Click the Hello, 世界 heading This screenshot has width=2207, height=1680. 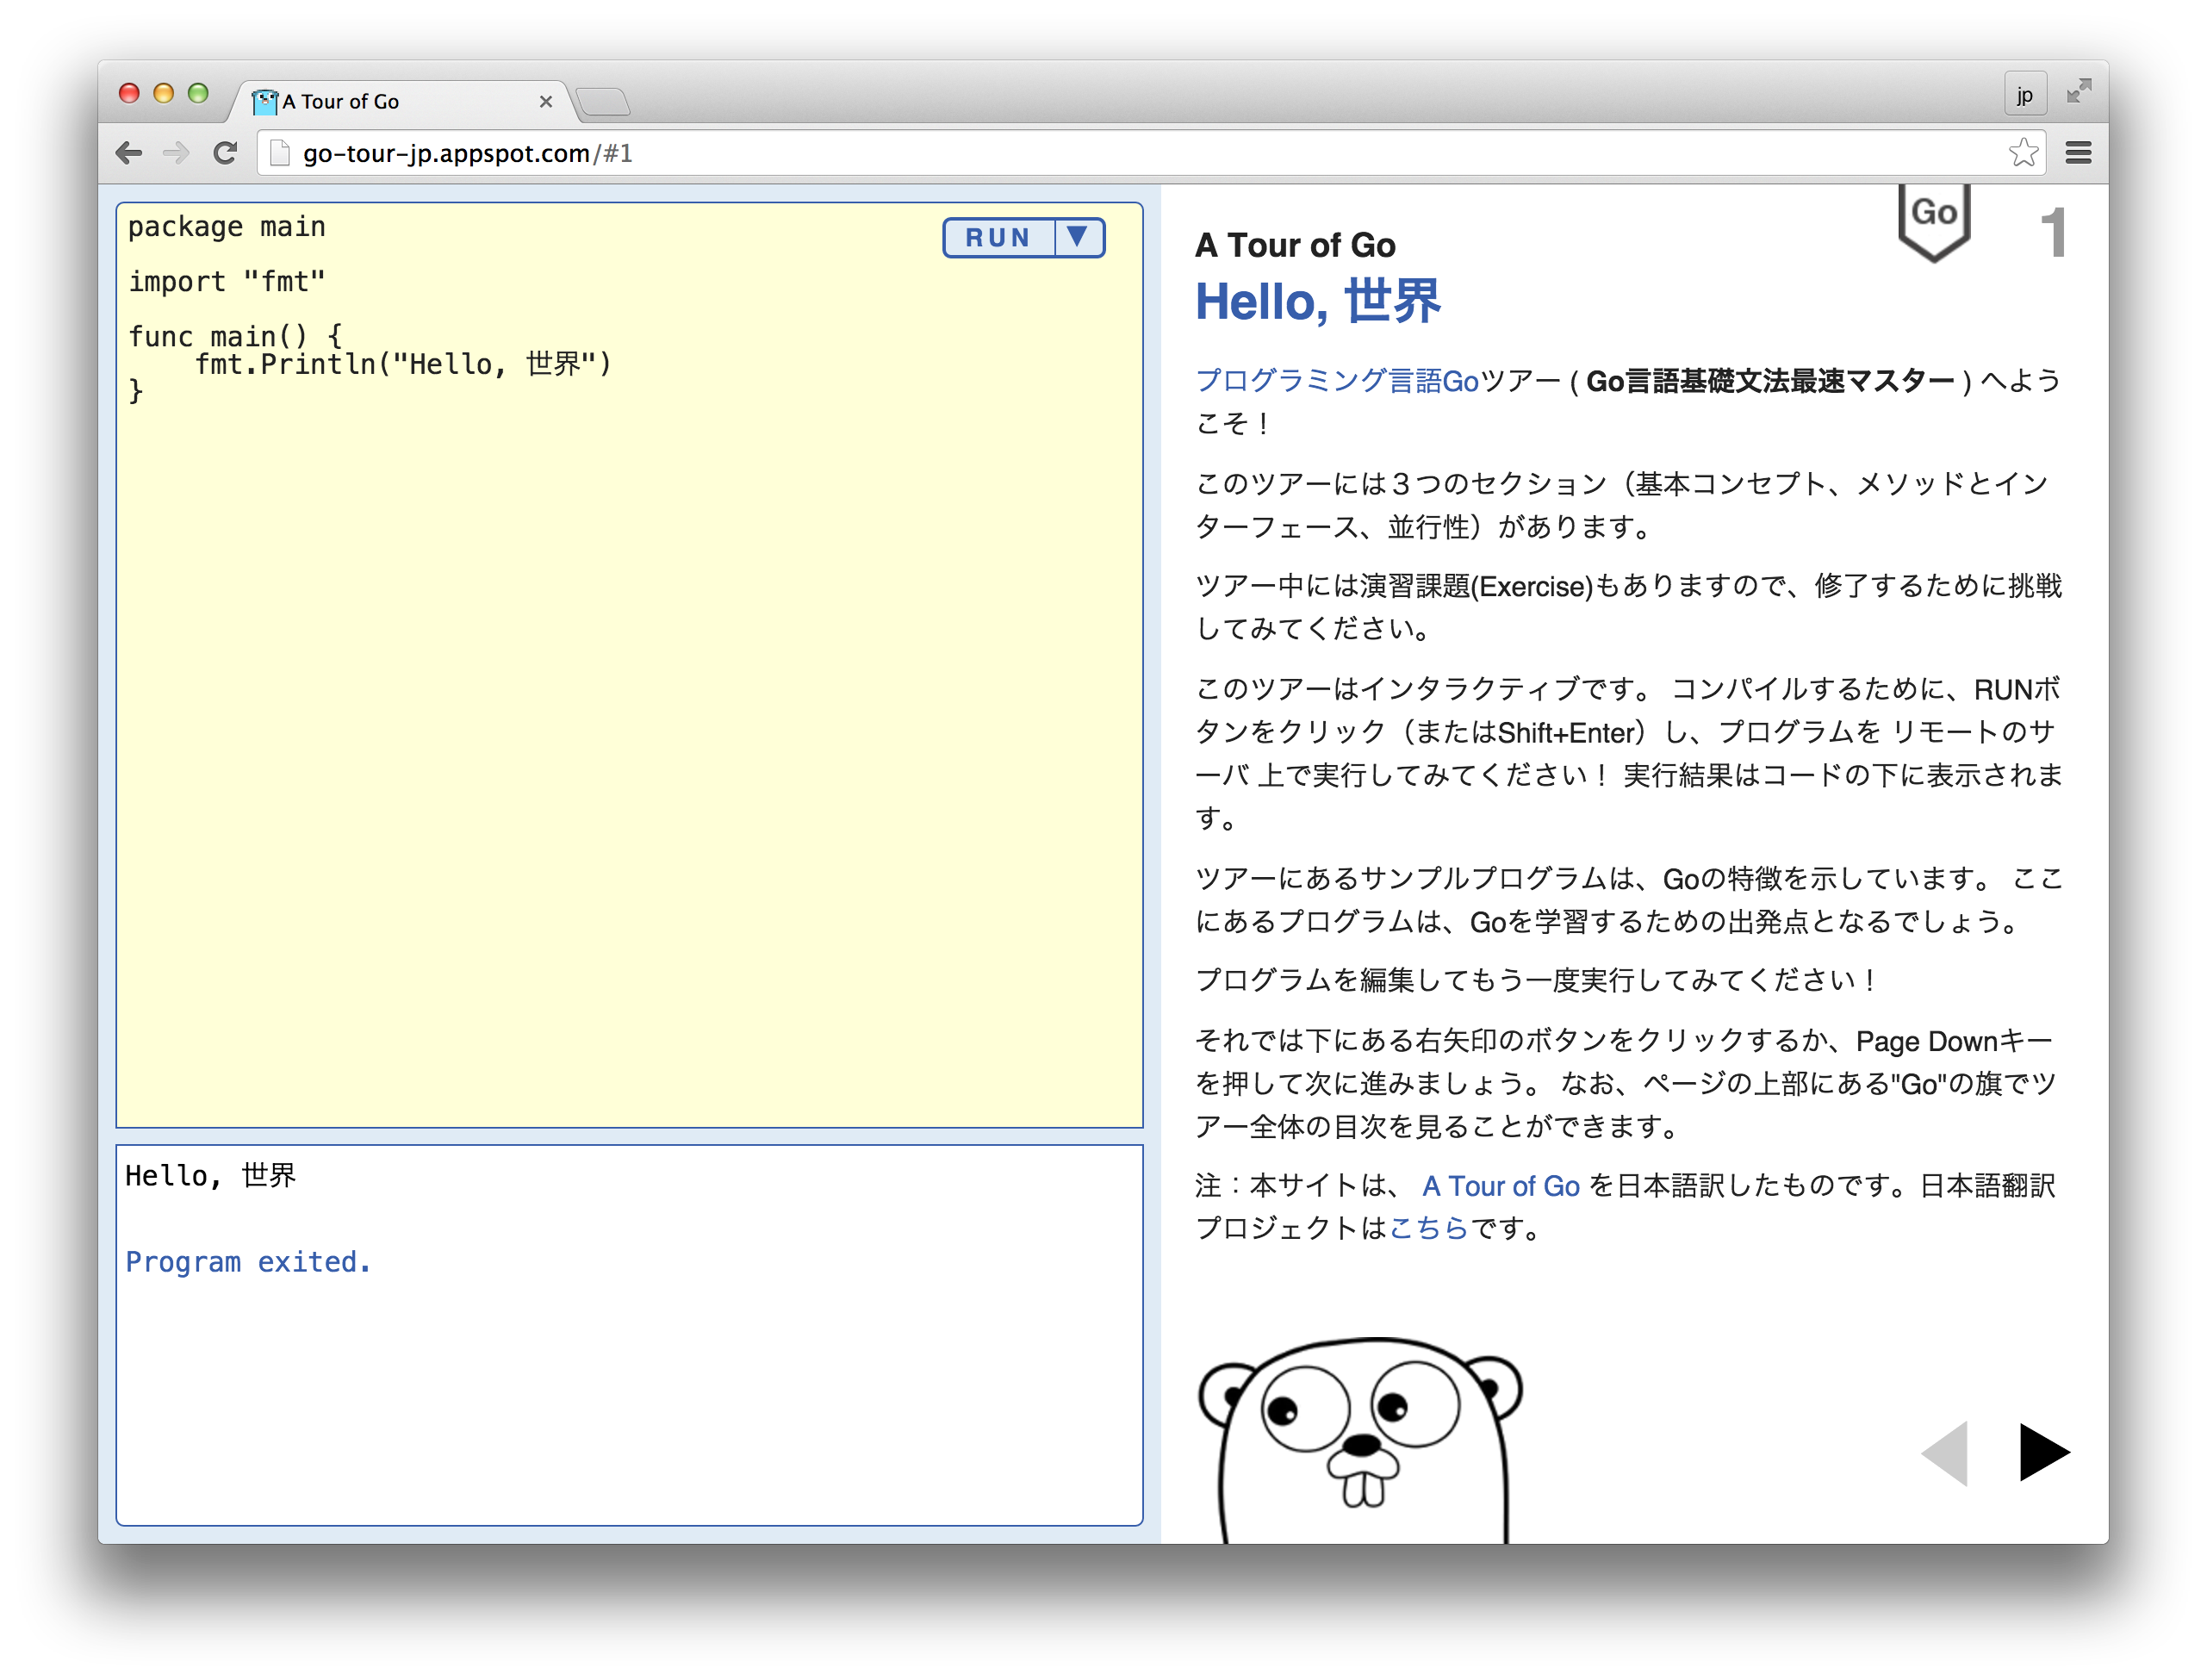pyautogui.click(x=1317, y=301)
